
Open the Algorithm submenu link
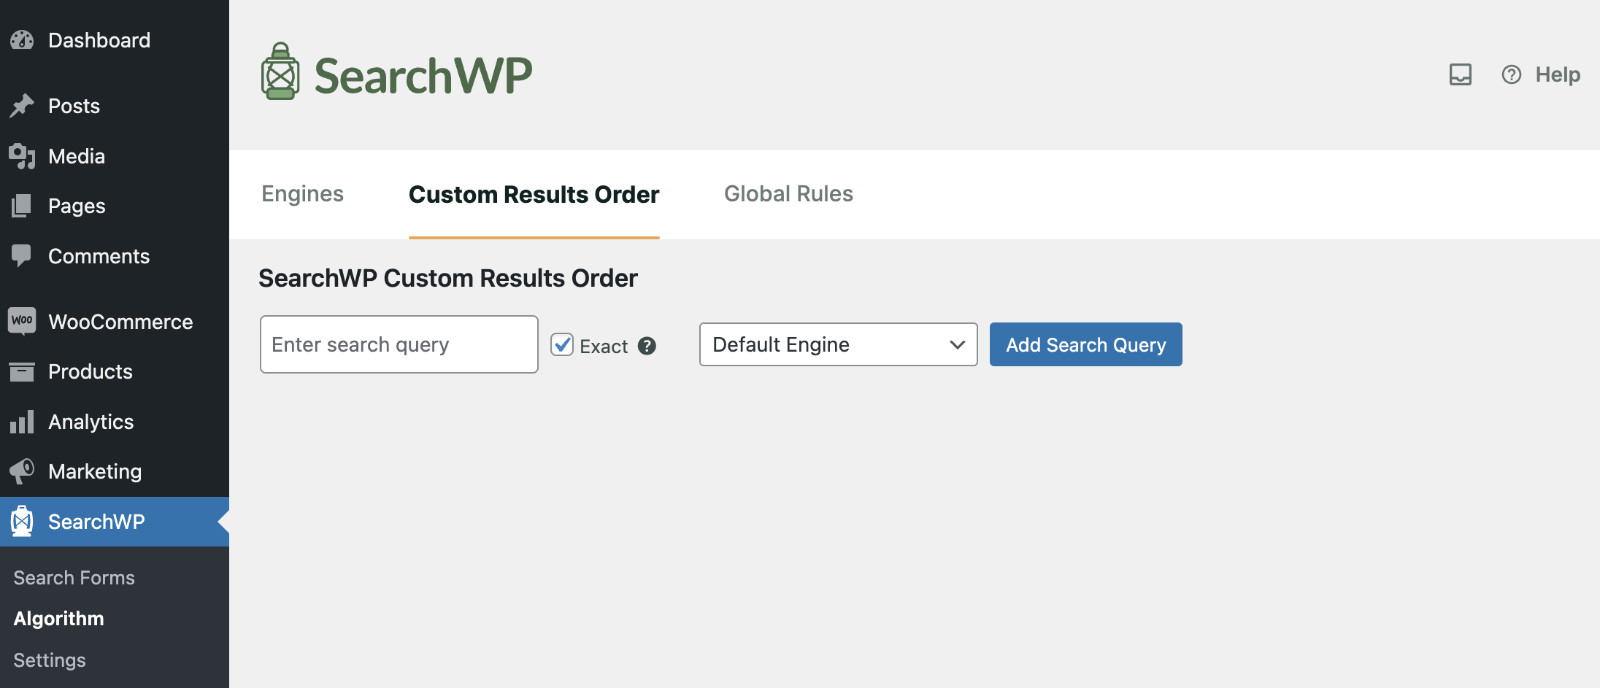click(59, 619)
